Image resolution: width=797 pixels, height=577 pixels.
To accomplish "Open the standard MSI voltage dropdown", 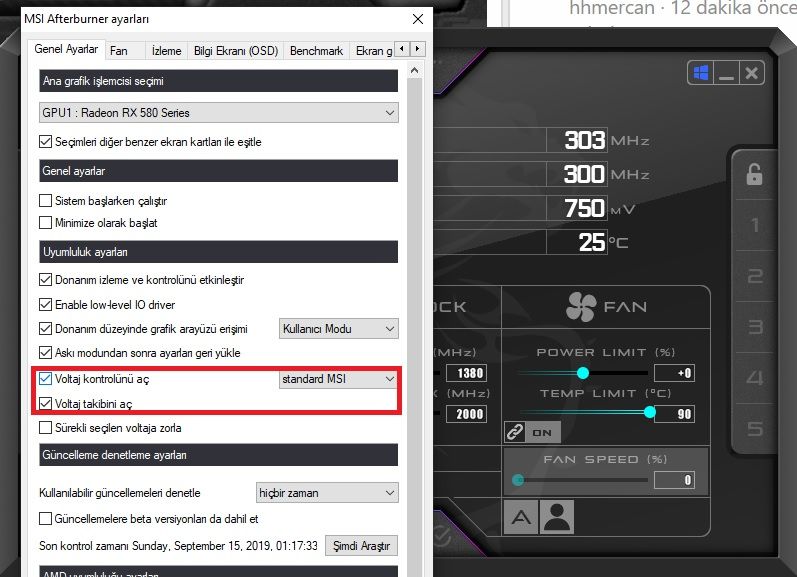I will tap(339, 379).
